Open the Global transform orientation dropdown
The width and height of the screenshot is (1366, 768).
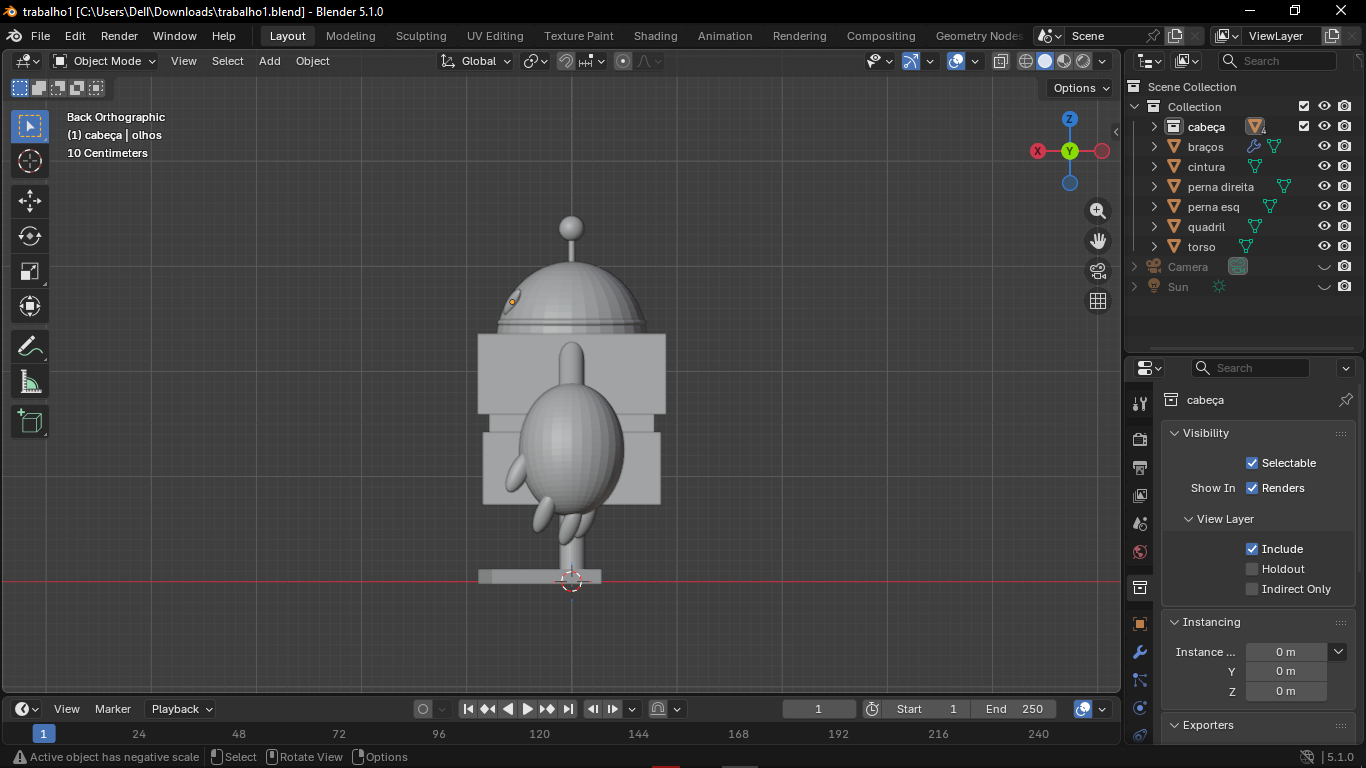point(477,61)
